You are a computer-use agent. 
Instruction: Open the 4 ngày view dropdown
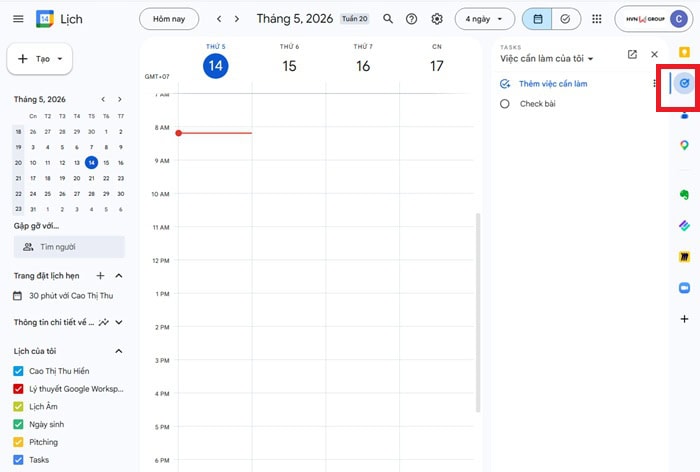[x=484, y=19]
